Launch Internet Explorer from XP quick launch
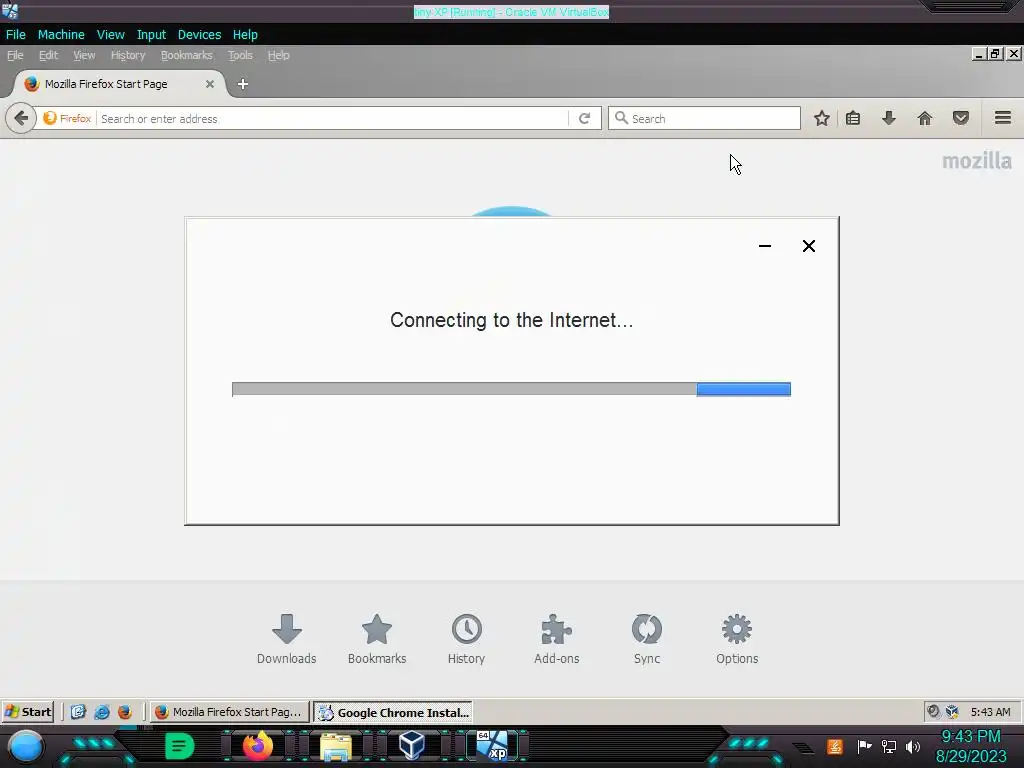Viewport: 1024px width, 768px height. tap(102, 712)
